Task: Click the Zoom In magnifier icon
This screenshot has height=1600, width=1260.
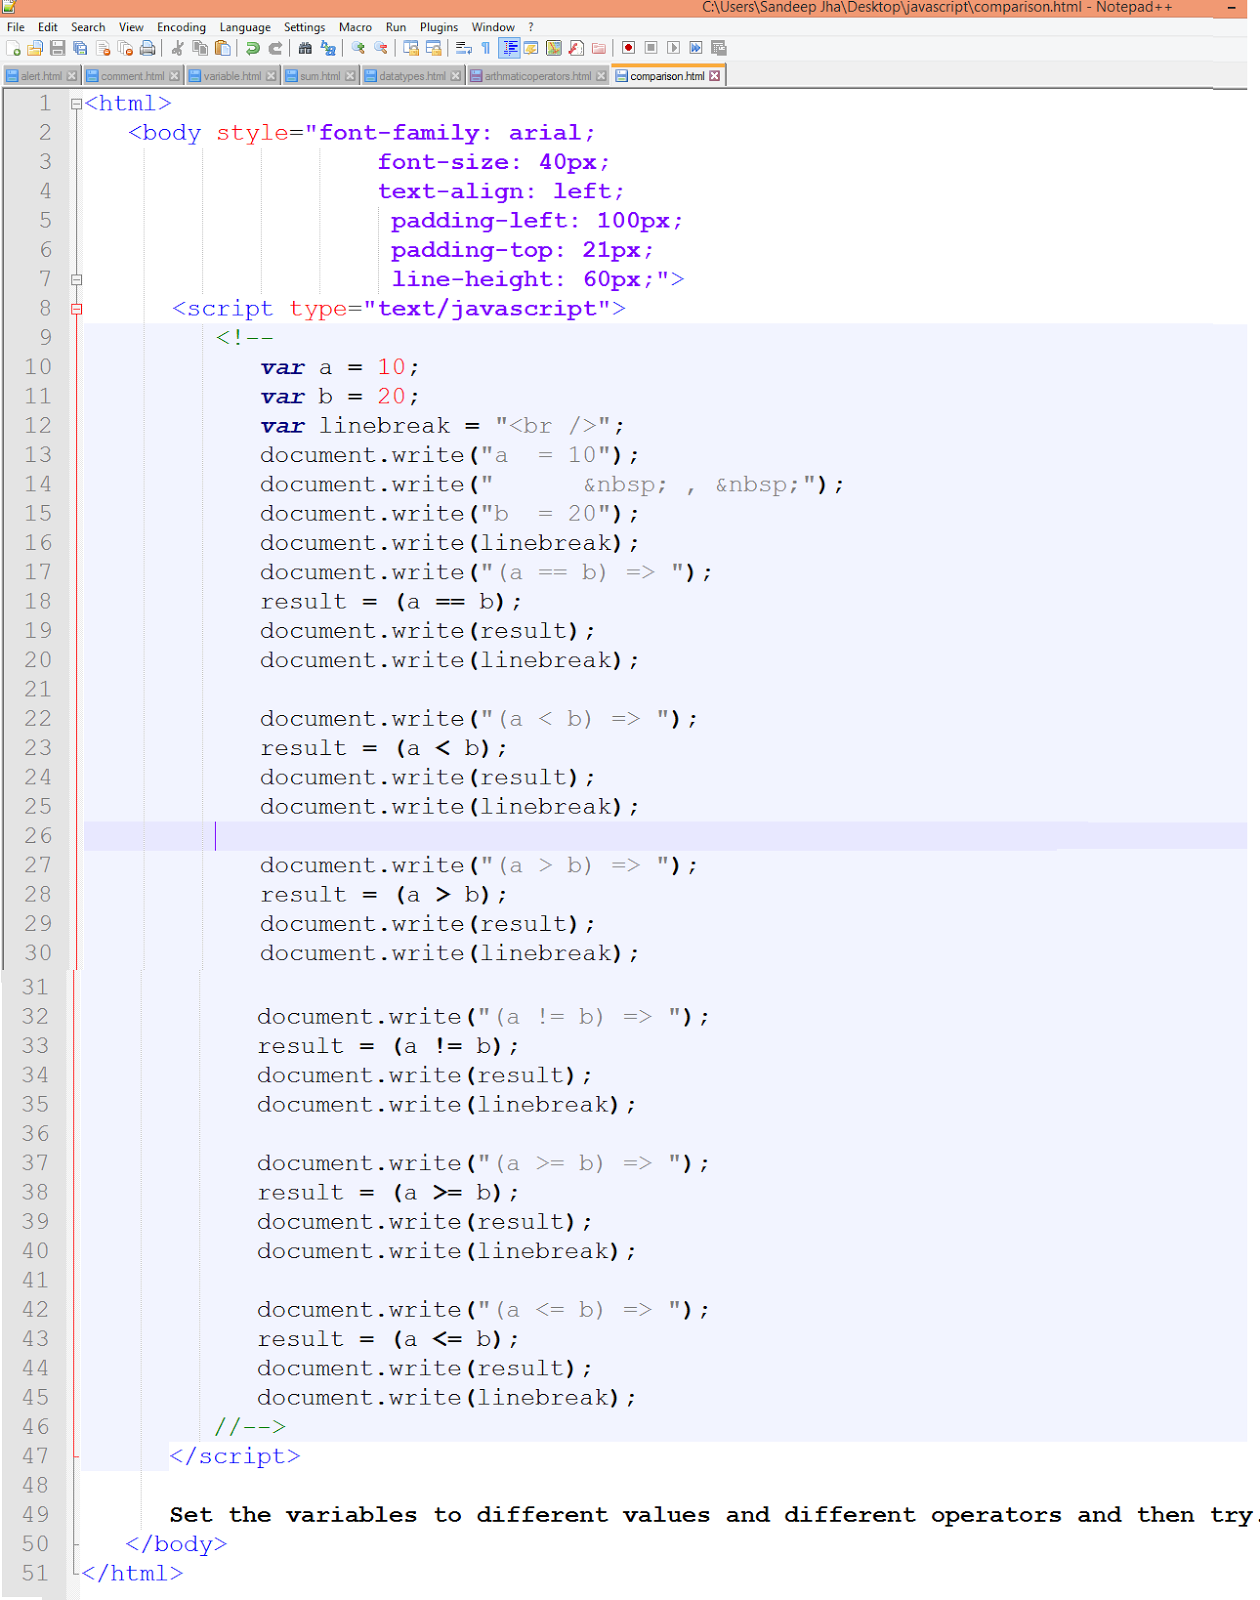Action: (x=358, y=48)
